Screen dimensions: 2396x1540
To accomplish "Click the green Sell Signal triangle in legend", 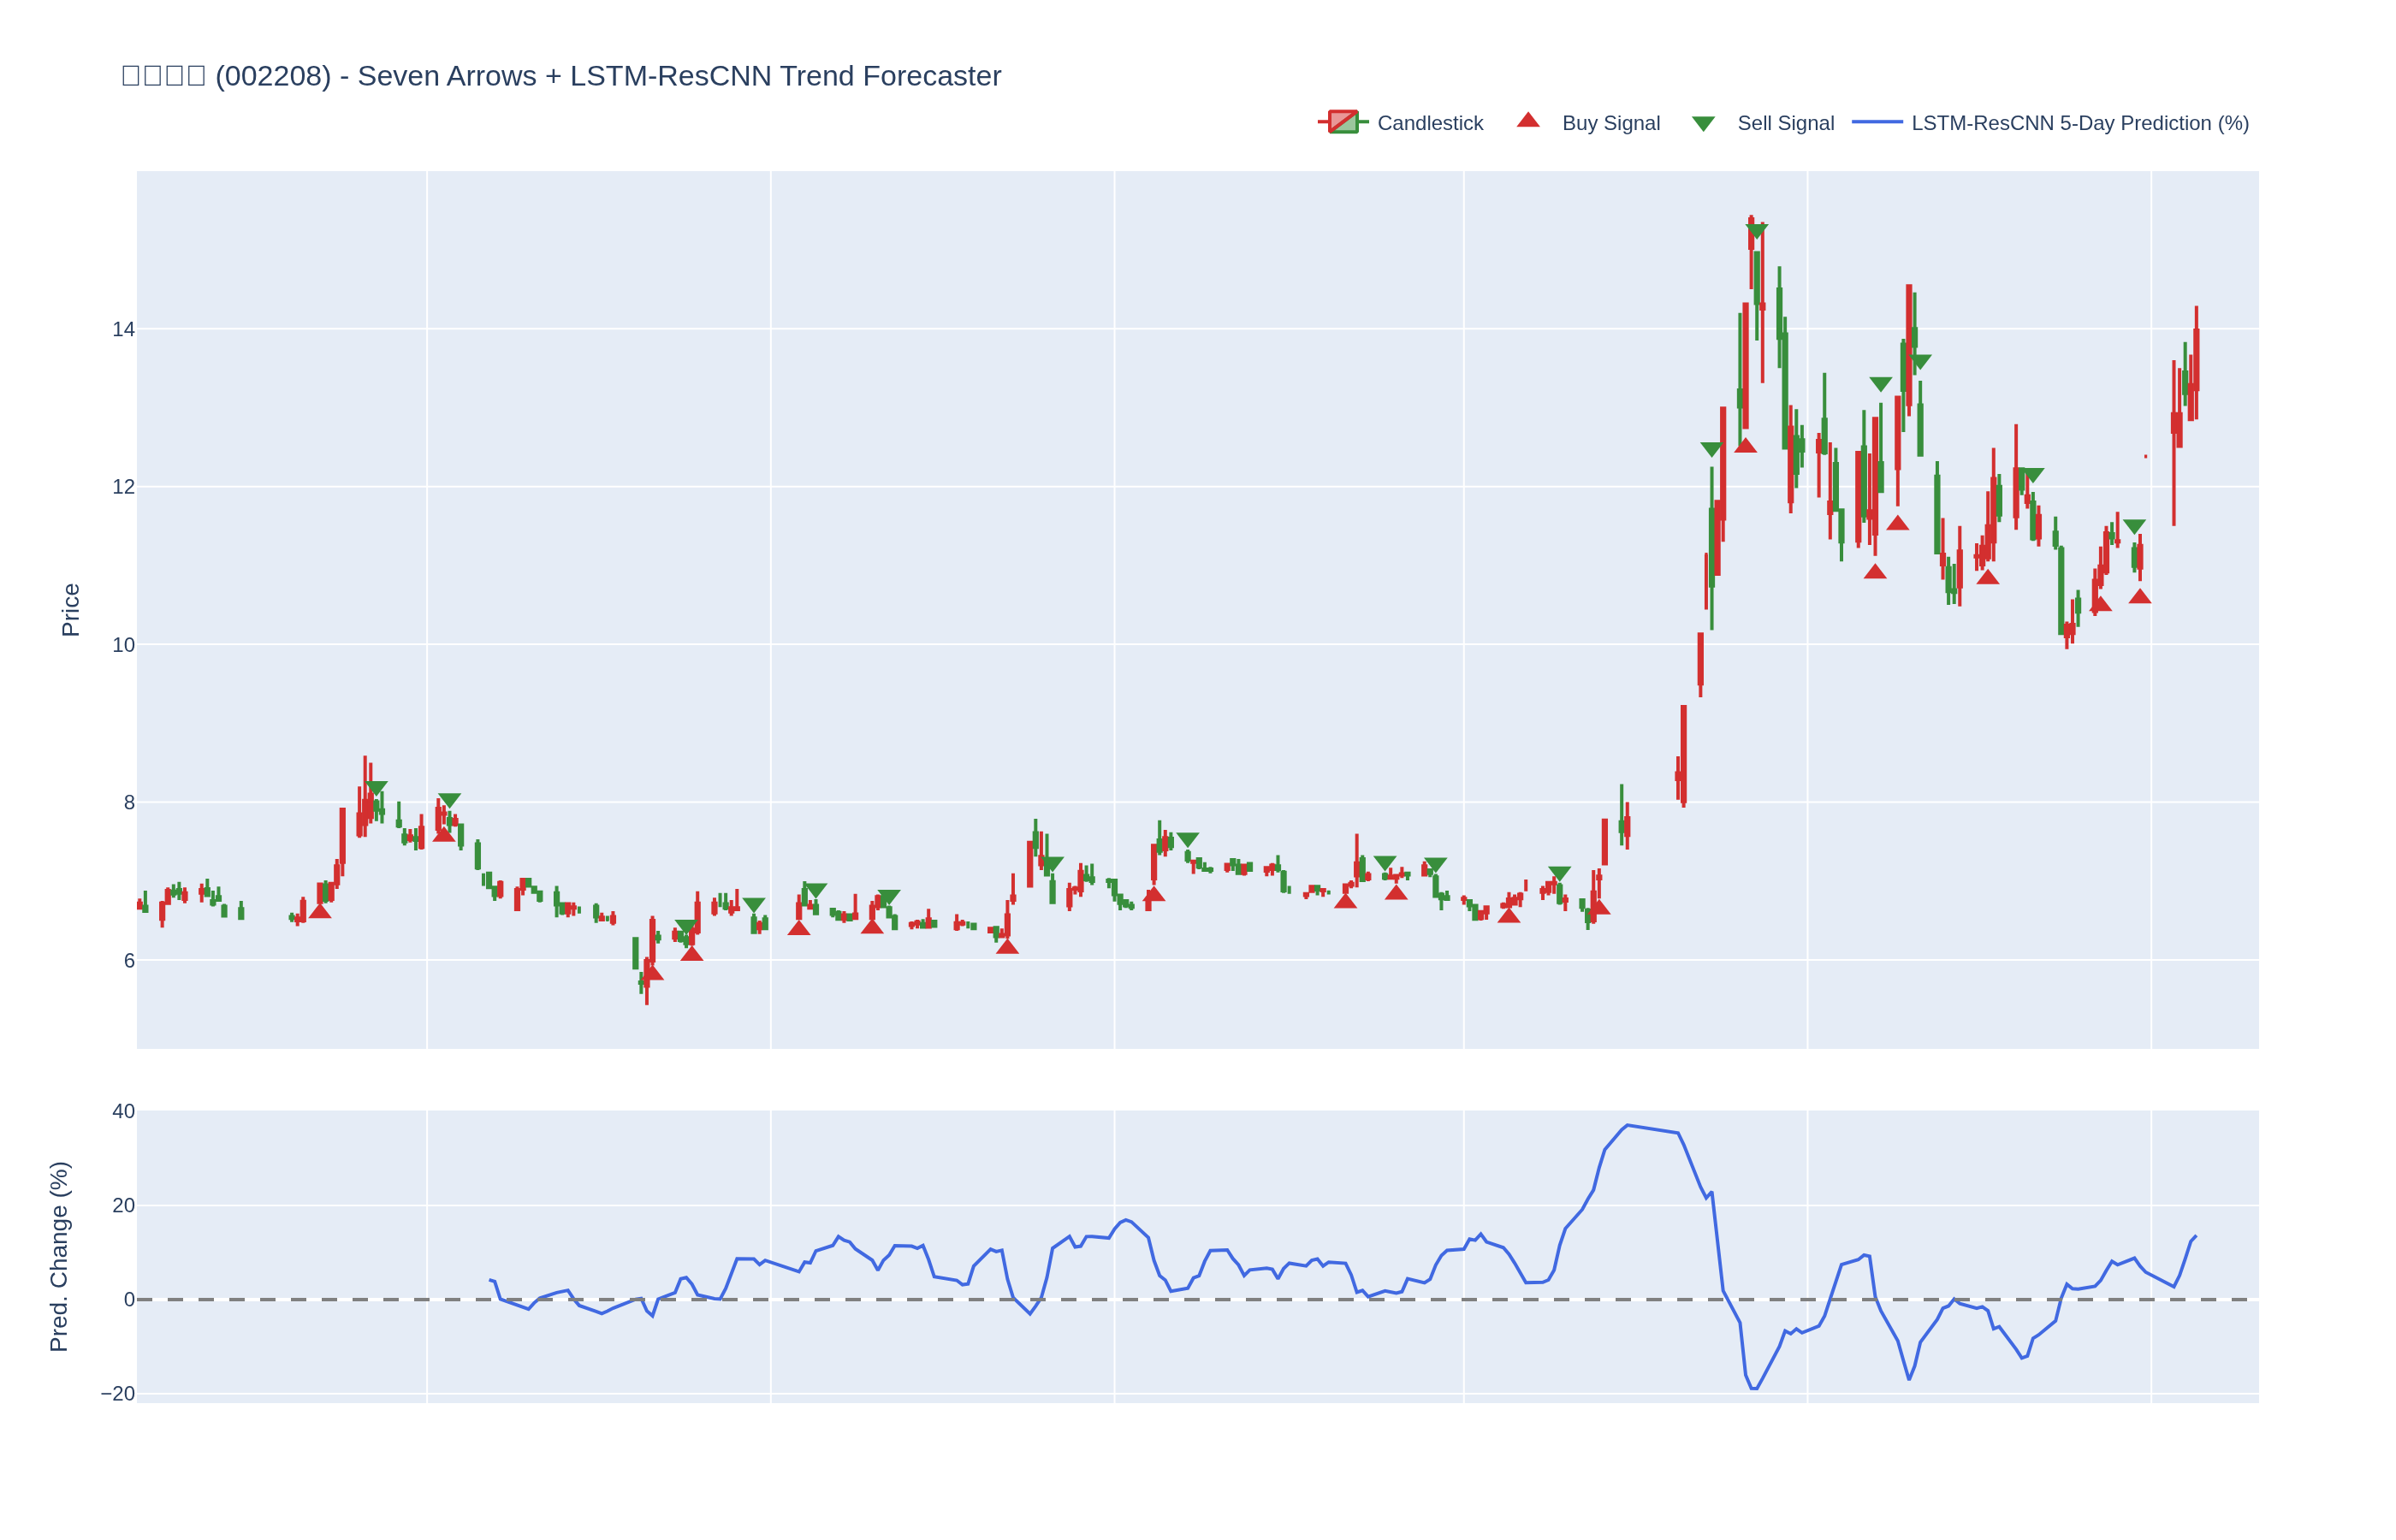I will [1703, 124].
